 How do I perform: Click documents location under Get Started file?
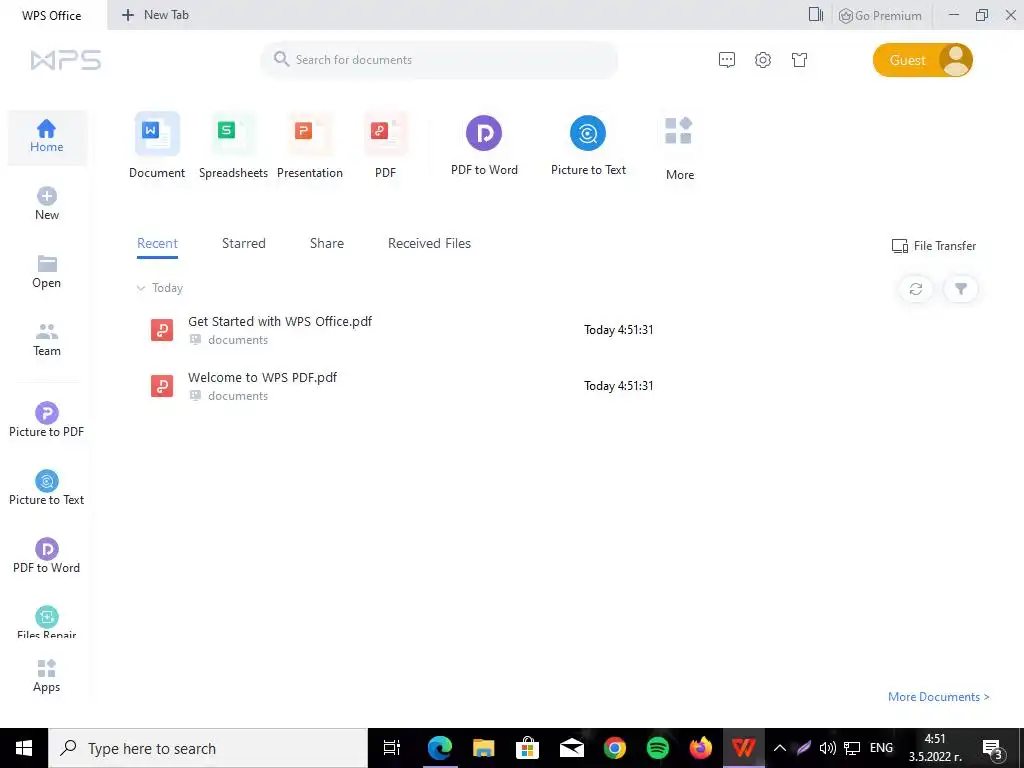[238, 340]
